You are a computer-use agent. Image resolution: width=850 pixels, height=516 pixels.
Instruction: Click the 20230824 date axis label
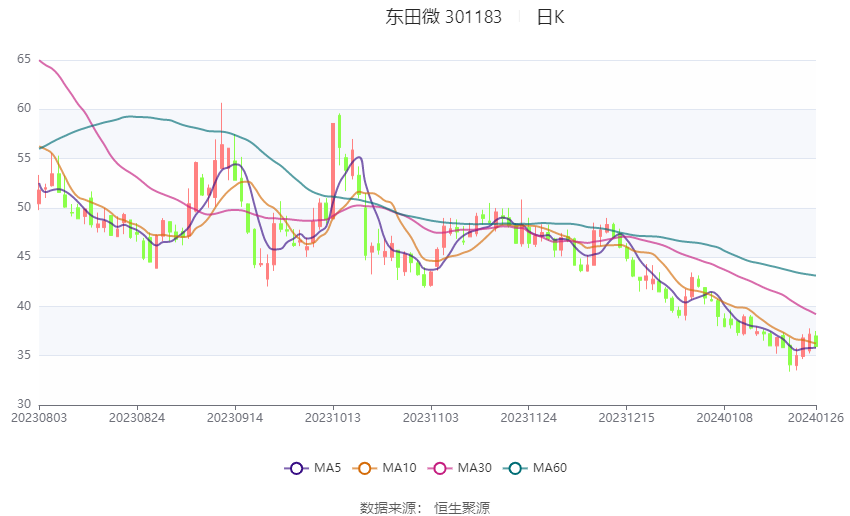pos(137,418)
